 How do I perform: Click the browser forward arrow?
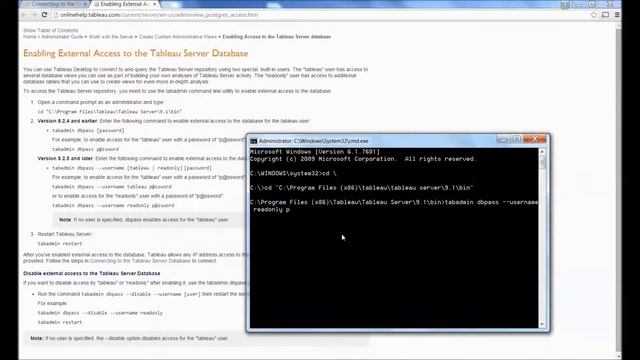(x=34, y=15)
